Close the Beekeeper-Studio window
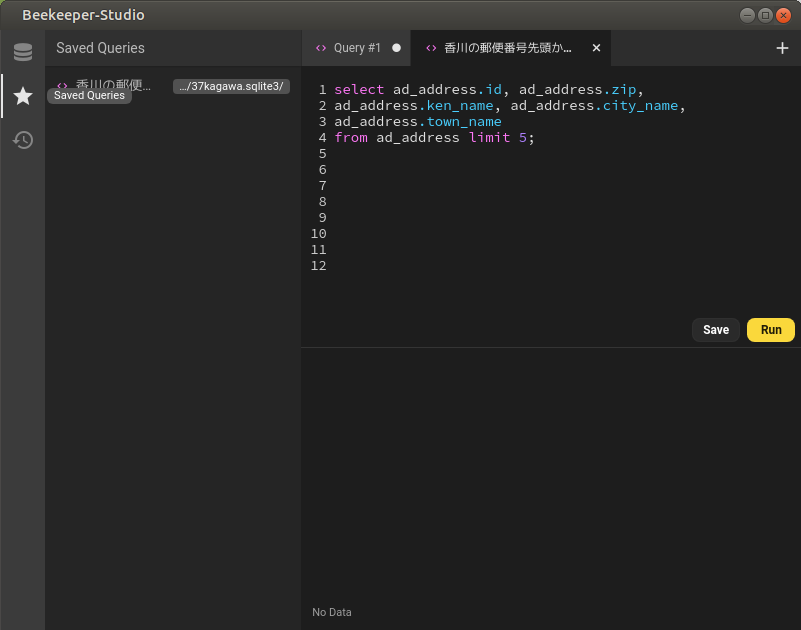Viewport: 801px width, 630px height. (x=783, y=15)
